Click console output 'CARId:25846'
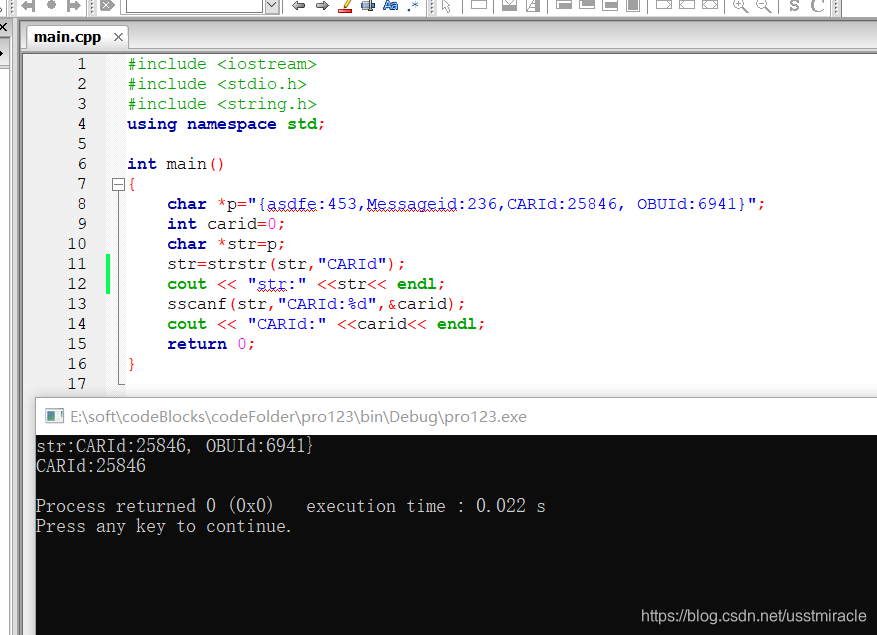Screen dimensions: 877x635 click(x=91, y=466)
